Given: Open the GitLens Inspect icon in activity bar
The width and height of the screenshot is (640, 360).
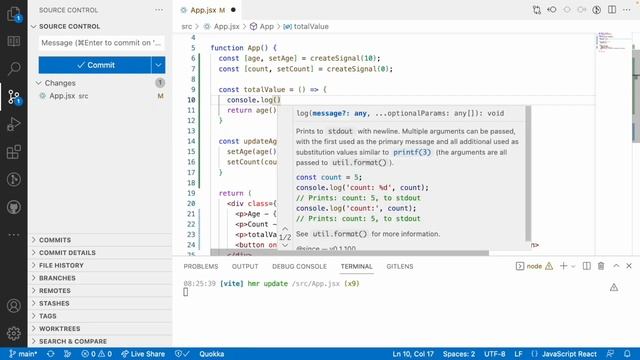Looking at the screenshot, I should click(14, 179).
